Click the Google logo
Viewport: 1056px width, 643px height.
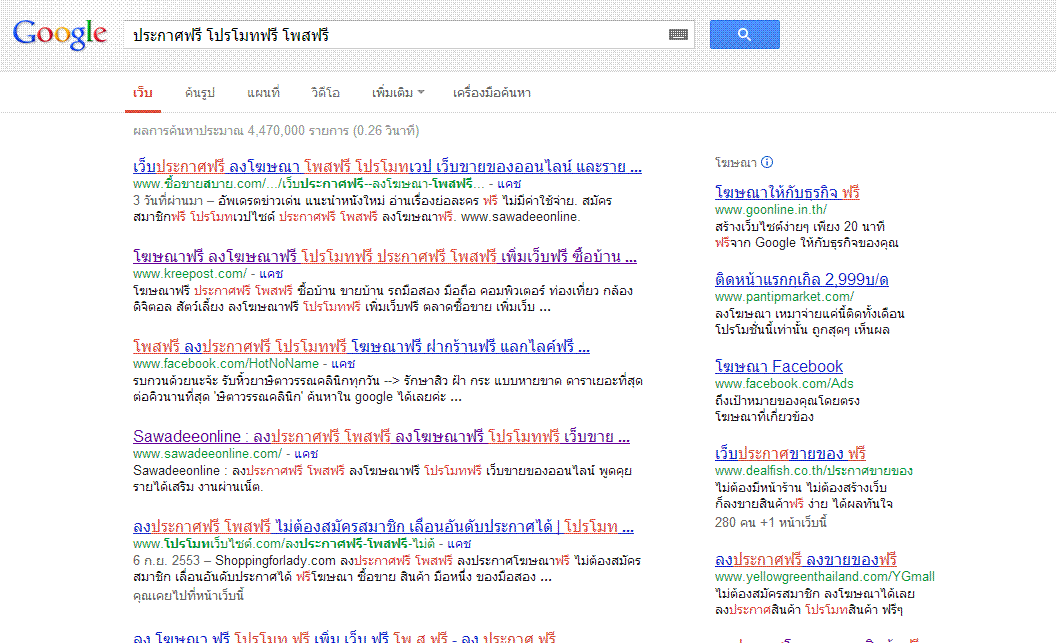pyautogui.click(x=59, y=34)
